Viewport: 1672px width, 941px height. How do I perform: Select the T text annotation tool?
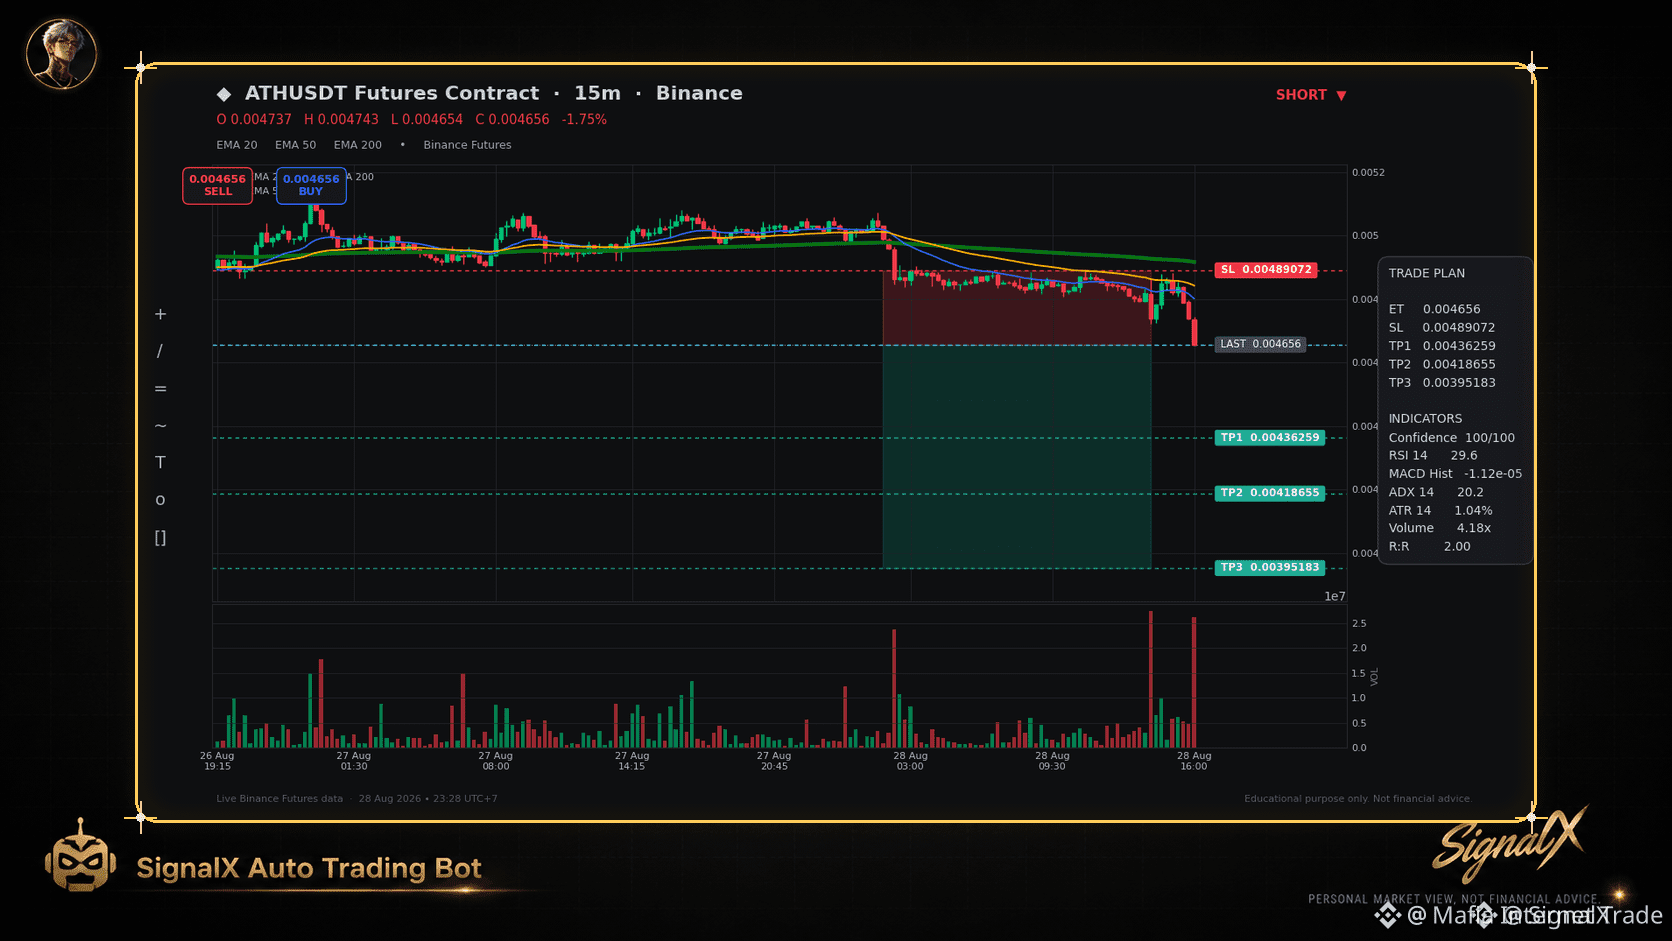(160, 462)
